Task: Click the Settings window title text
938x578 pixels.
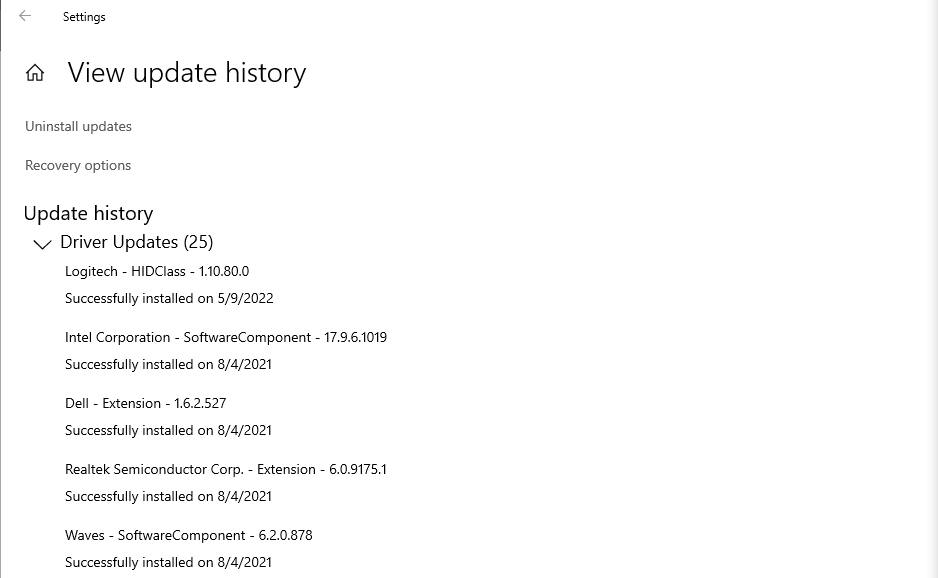Action: [x=84, y=17]
